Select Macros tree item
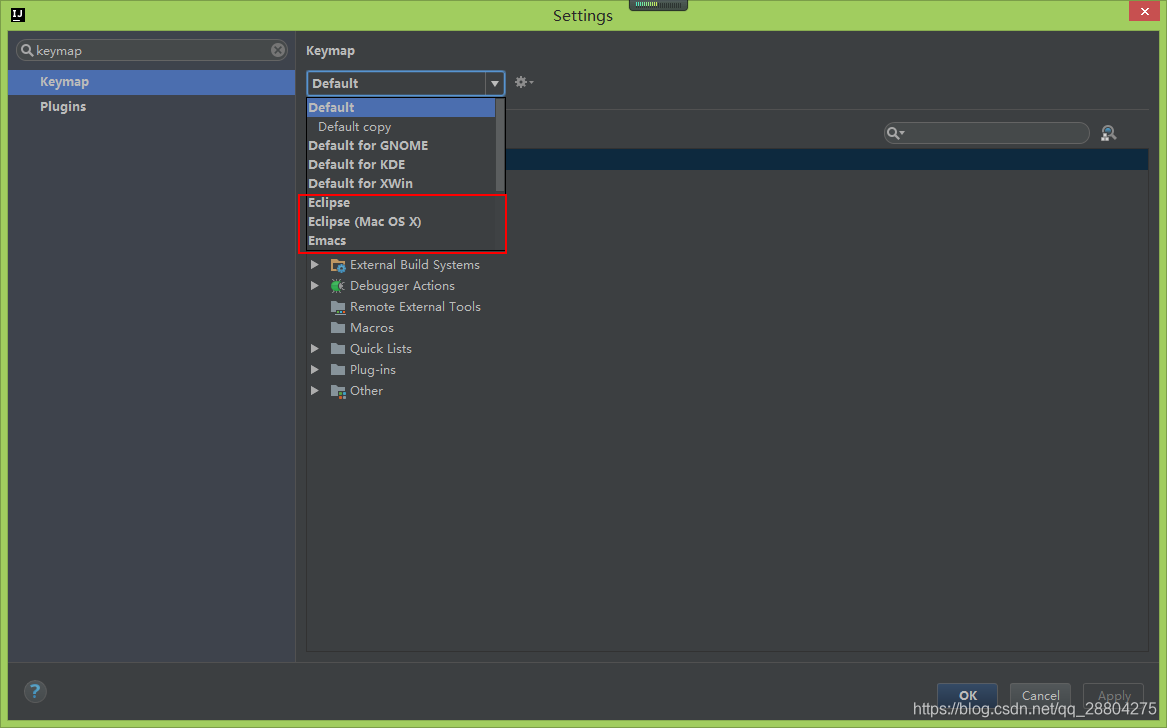Viewport: 1167px width, 728px height. (371, 328)
